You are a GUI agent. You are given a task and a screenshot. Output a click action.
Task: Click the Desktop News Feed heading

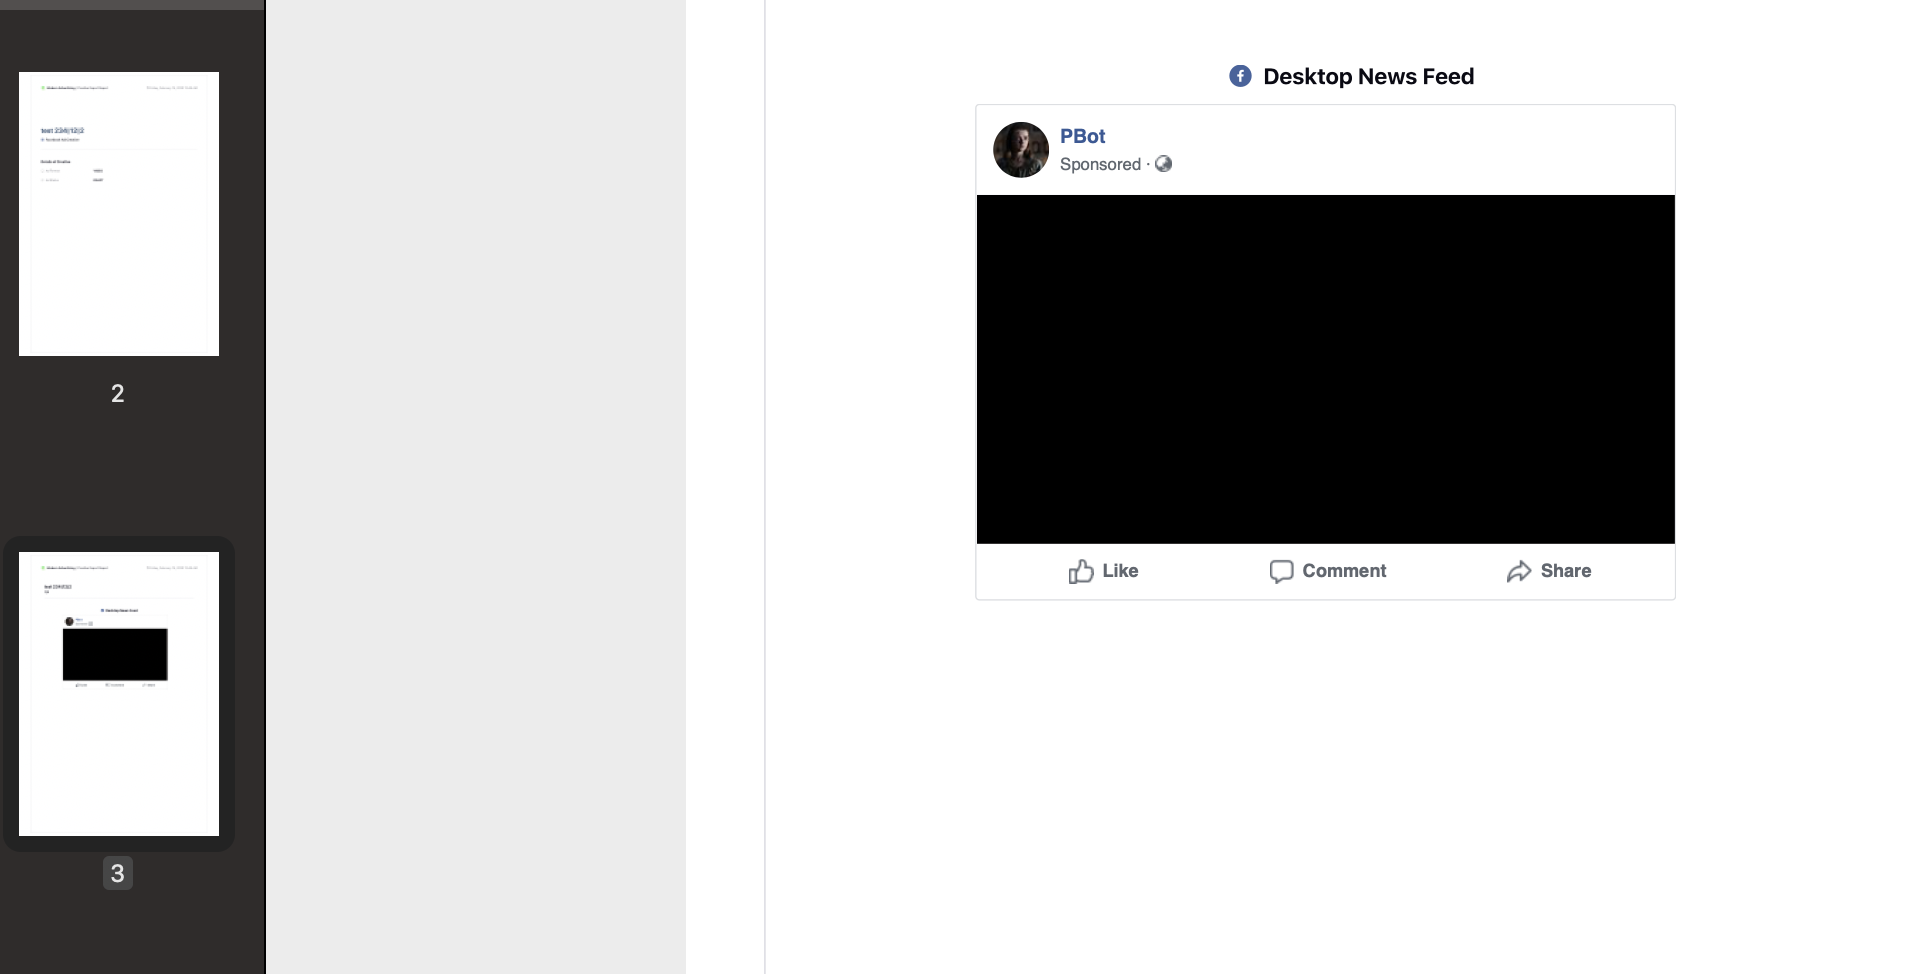tap(1368, 76)
